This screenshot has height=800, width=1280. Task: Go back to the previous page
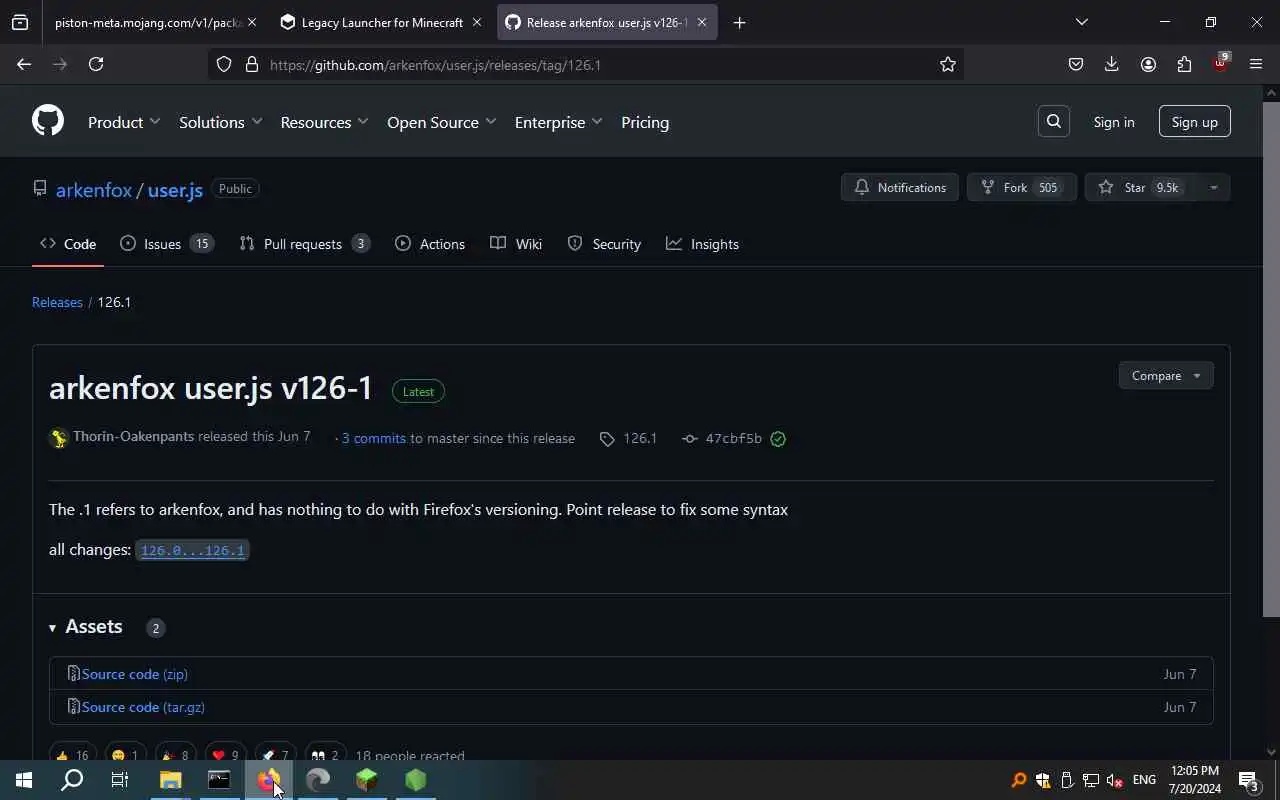(x=24, y=64)
